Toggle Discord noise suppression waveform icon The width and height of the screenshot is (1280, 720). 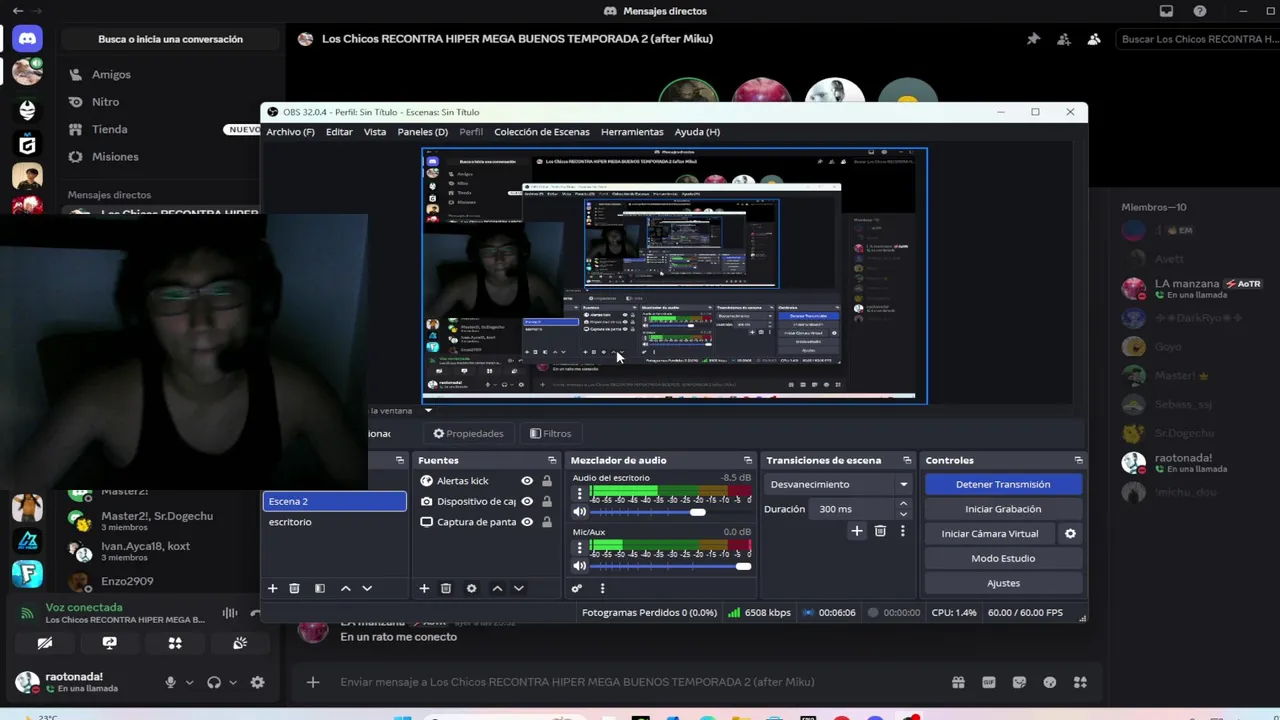230,613
